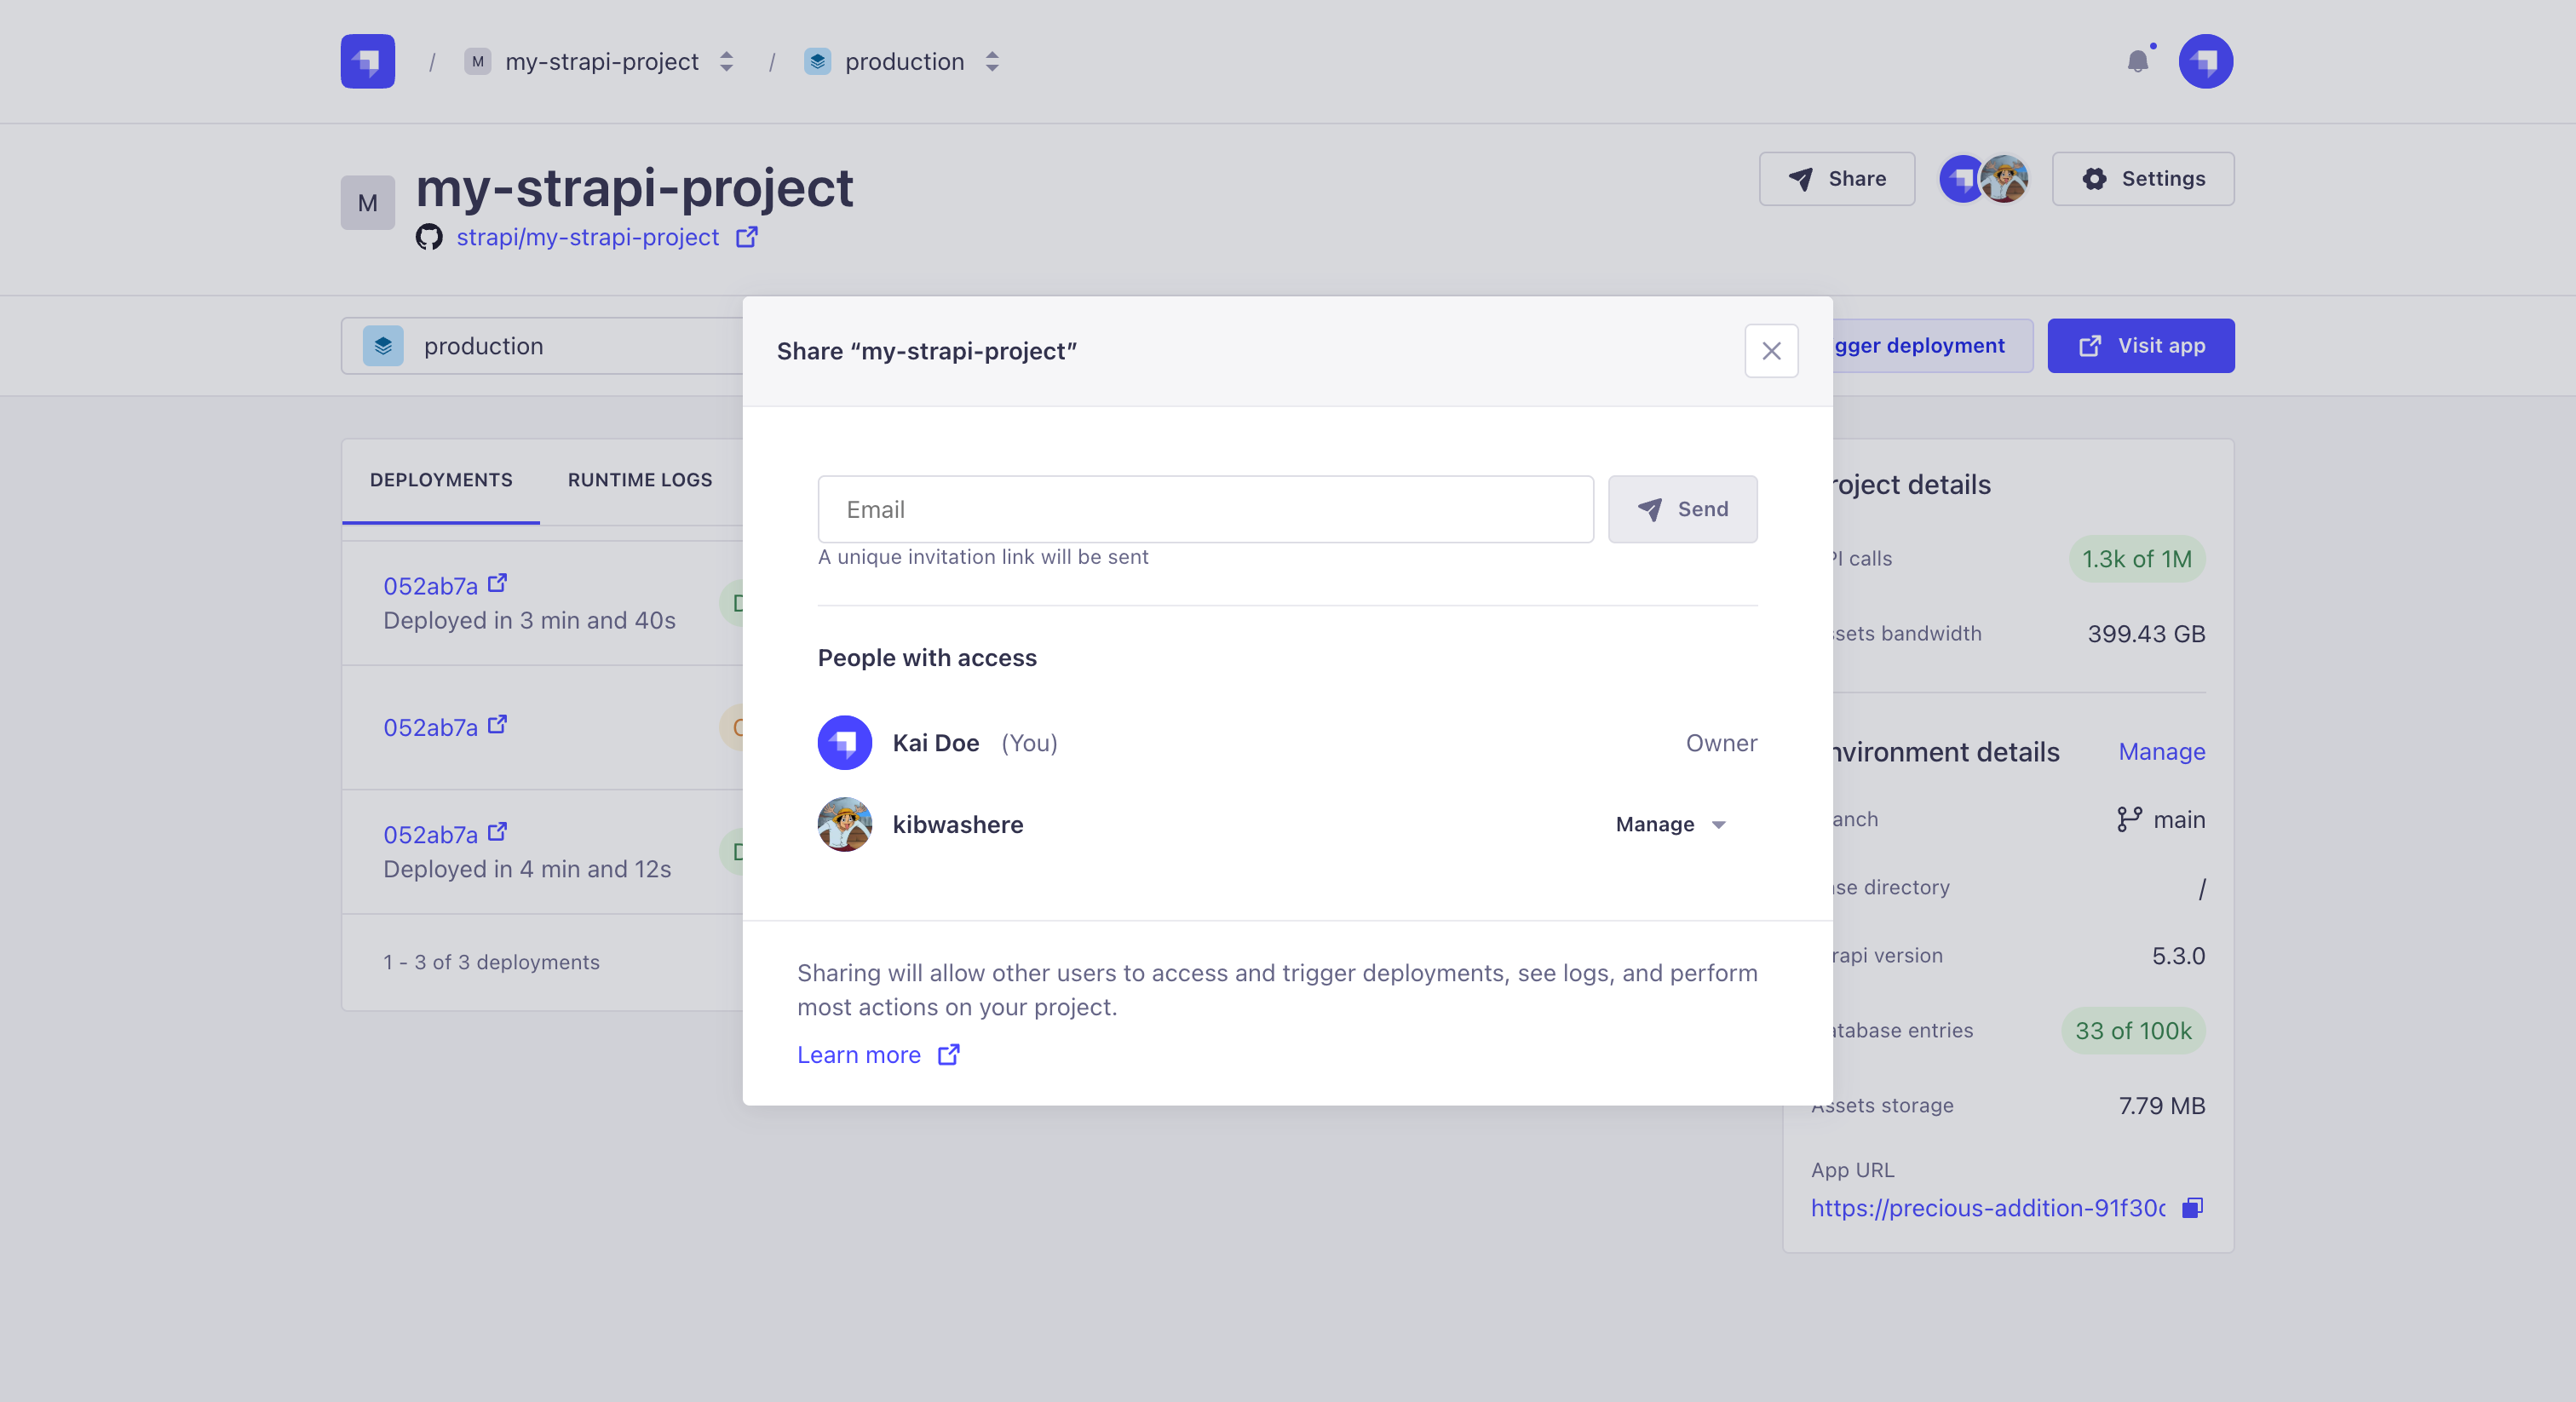Open the production environment switcher chevron
The height and width of the screenshot is (1402, 2576).
pos(991,61)
